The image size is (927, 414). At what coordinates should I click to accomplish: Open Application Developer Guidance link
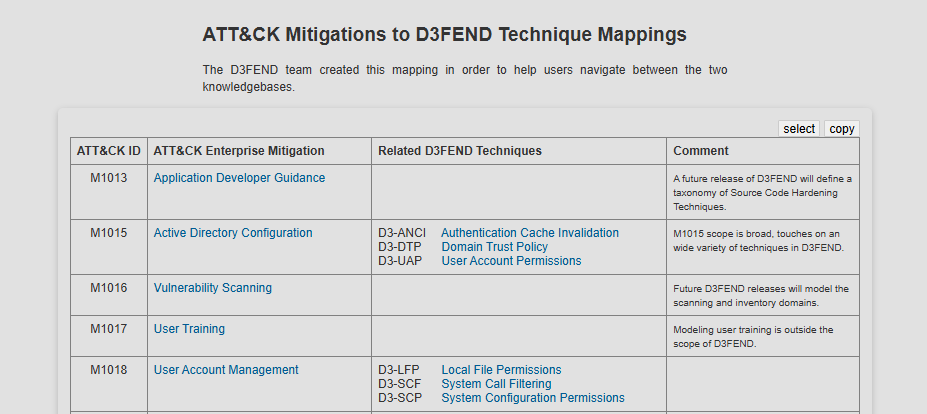click(239, 178)
